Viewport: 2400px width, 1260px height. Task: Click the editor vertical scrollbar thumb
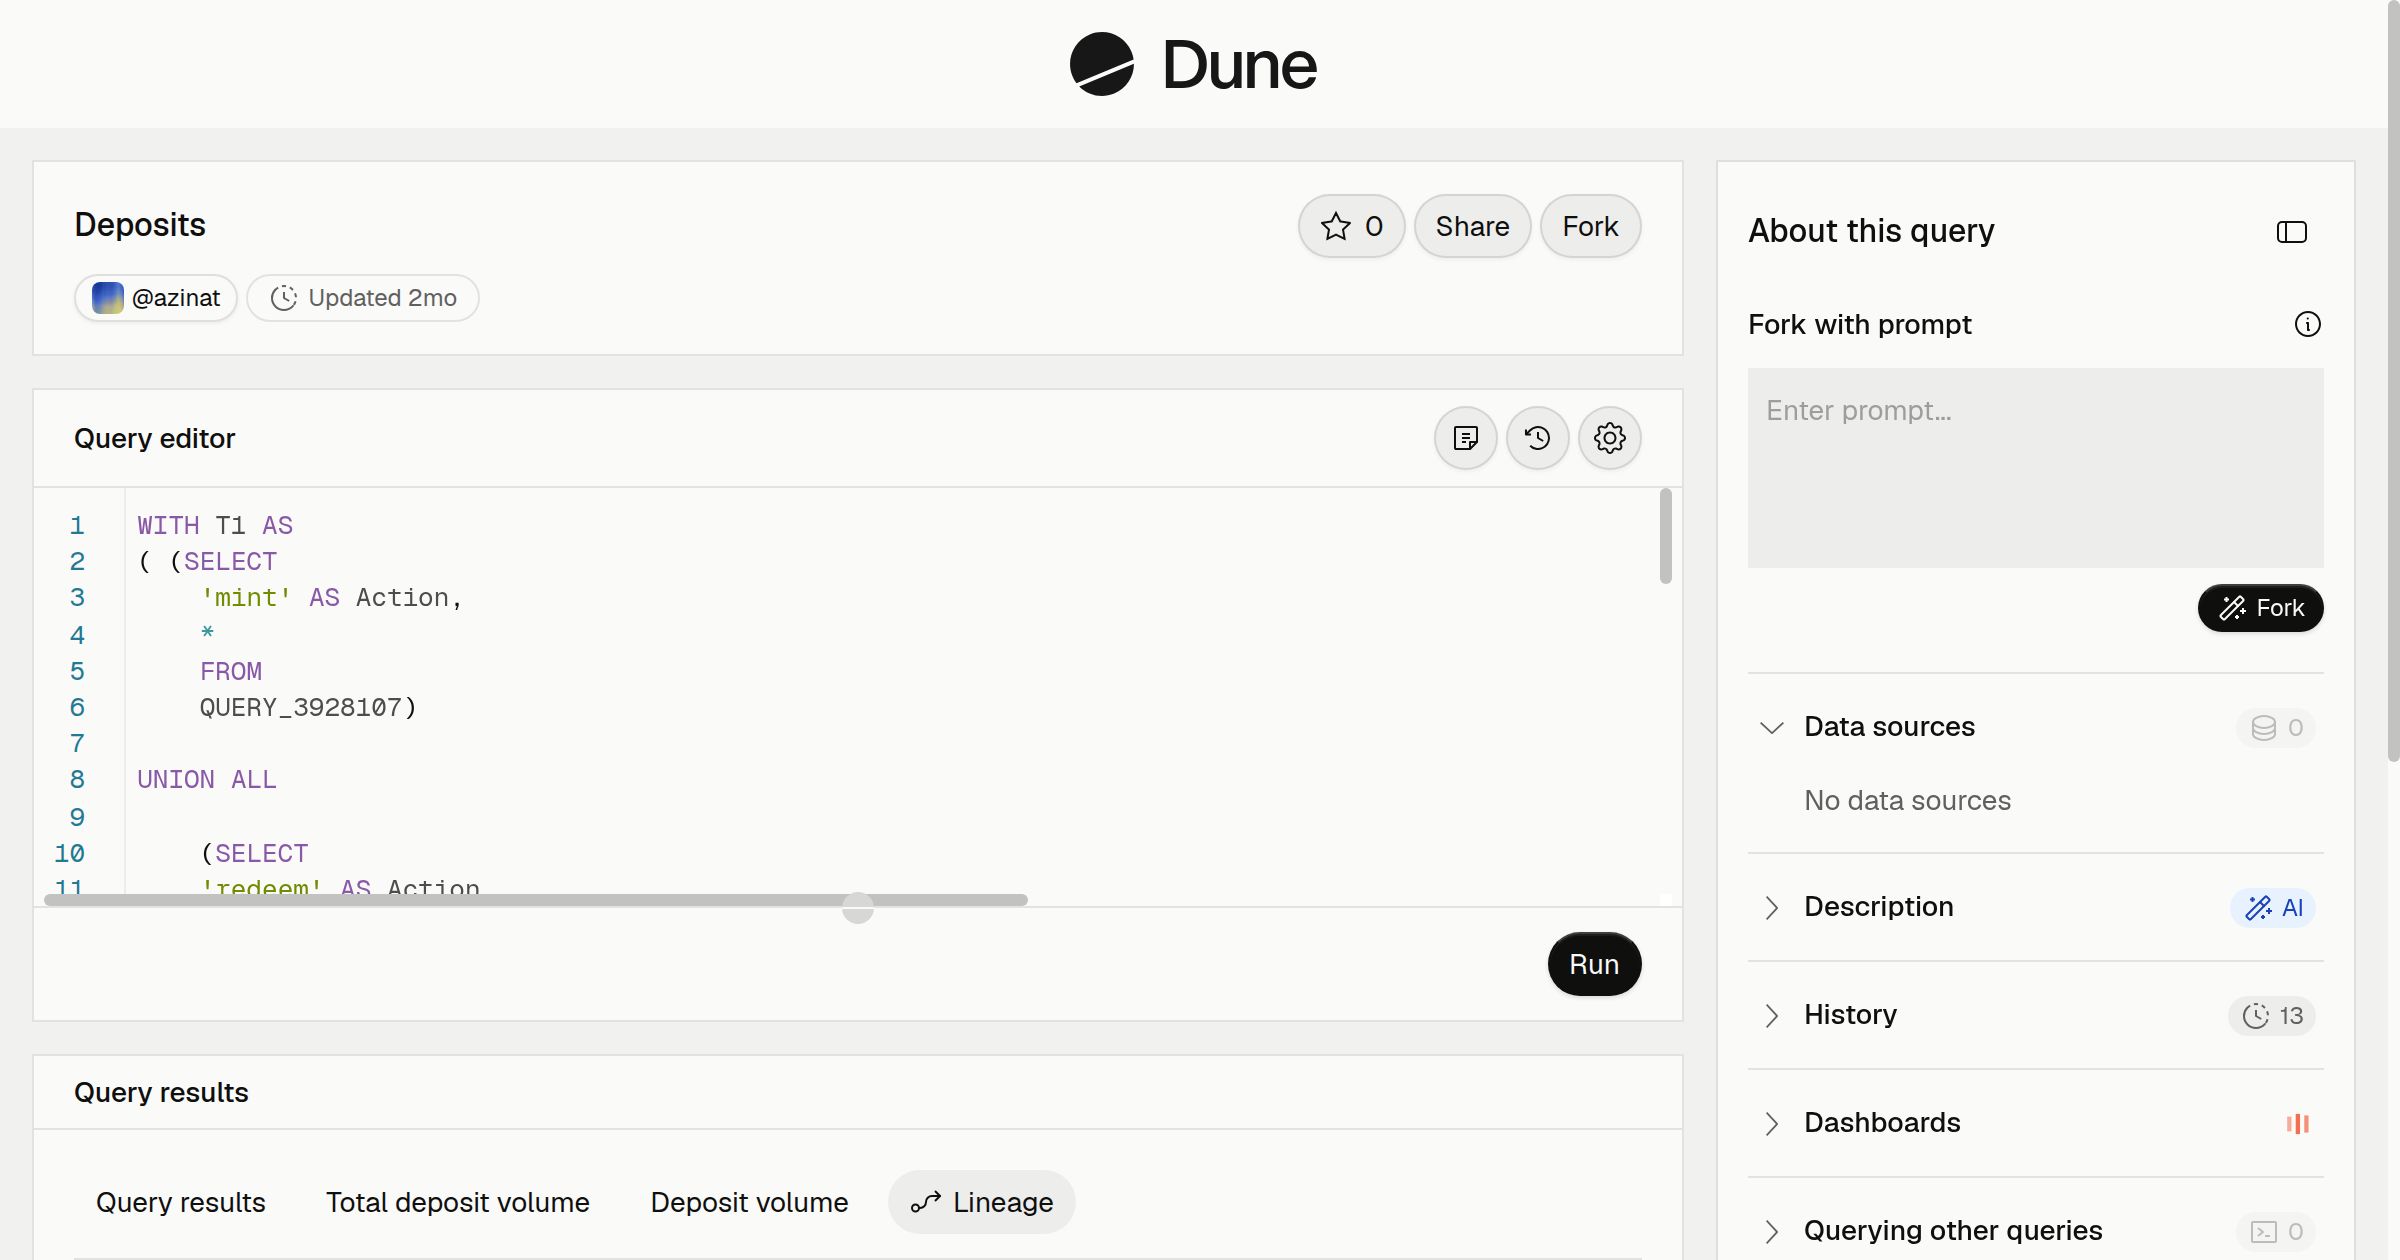click(1666, 536)
